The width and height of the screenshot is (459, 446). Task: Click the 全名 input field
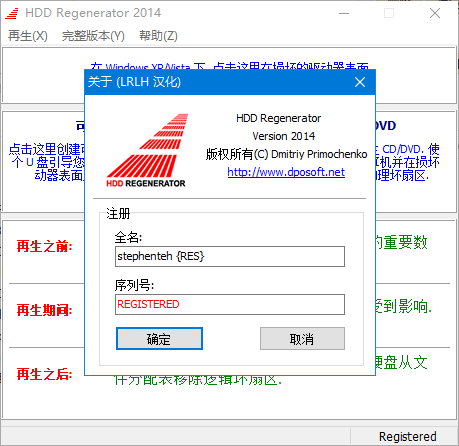coord(230,256)
